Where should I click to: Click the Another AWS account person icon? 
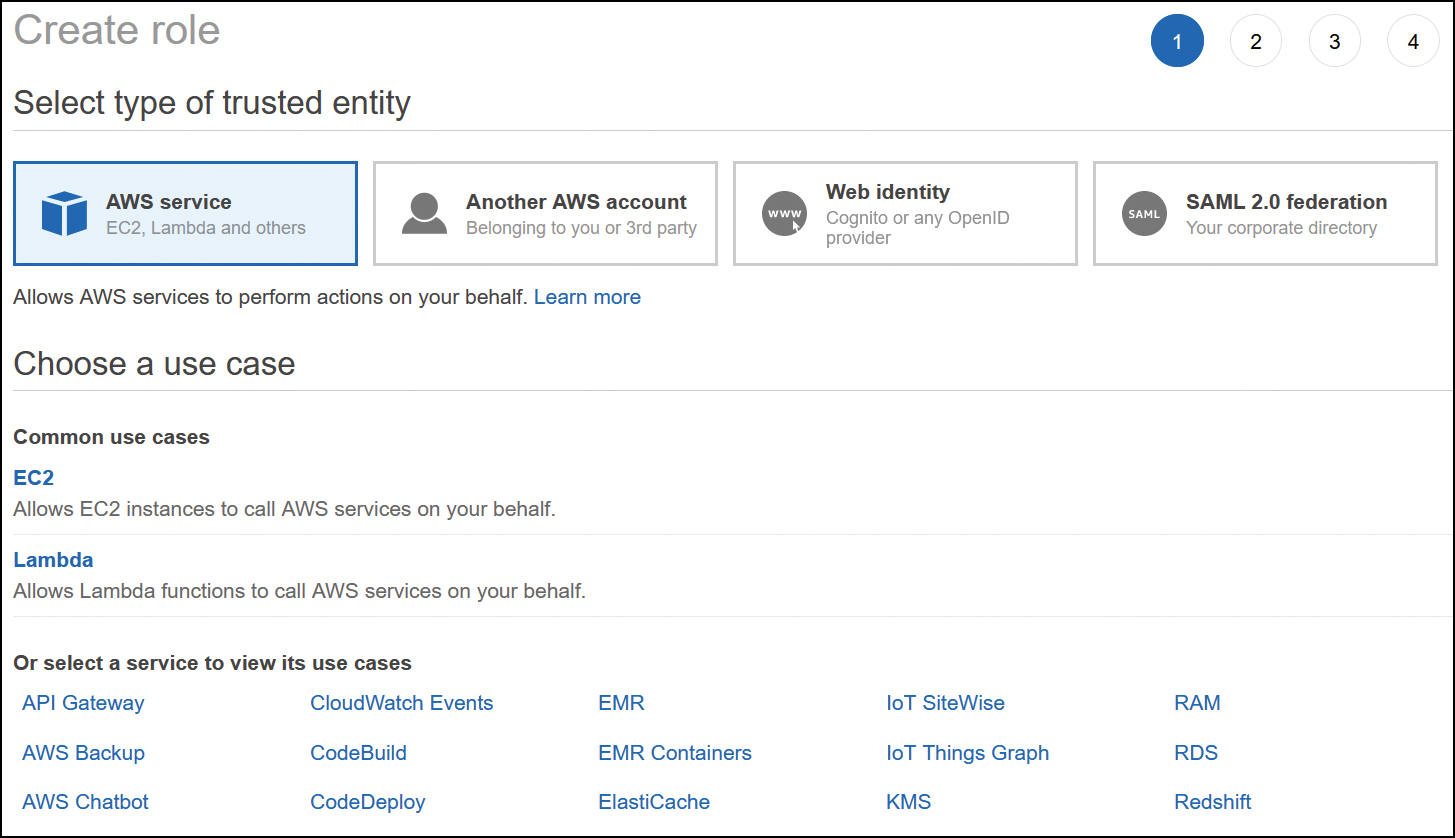click(x=424, y=214)
